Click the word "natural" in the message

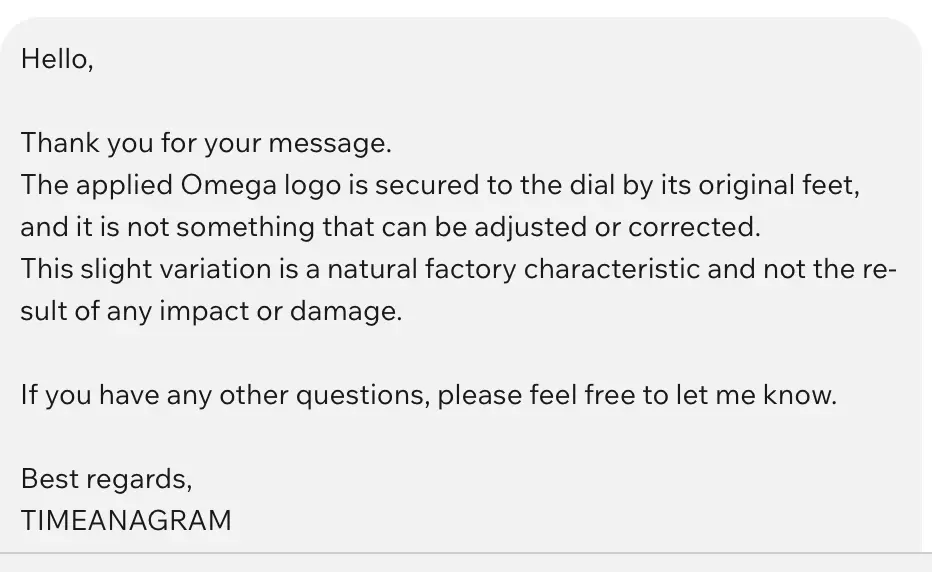[391, 270]
